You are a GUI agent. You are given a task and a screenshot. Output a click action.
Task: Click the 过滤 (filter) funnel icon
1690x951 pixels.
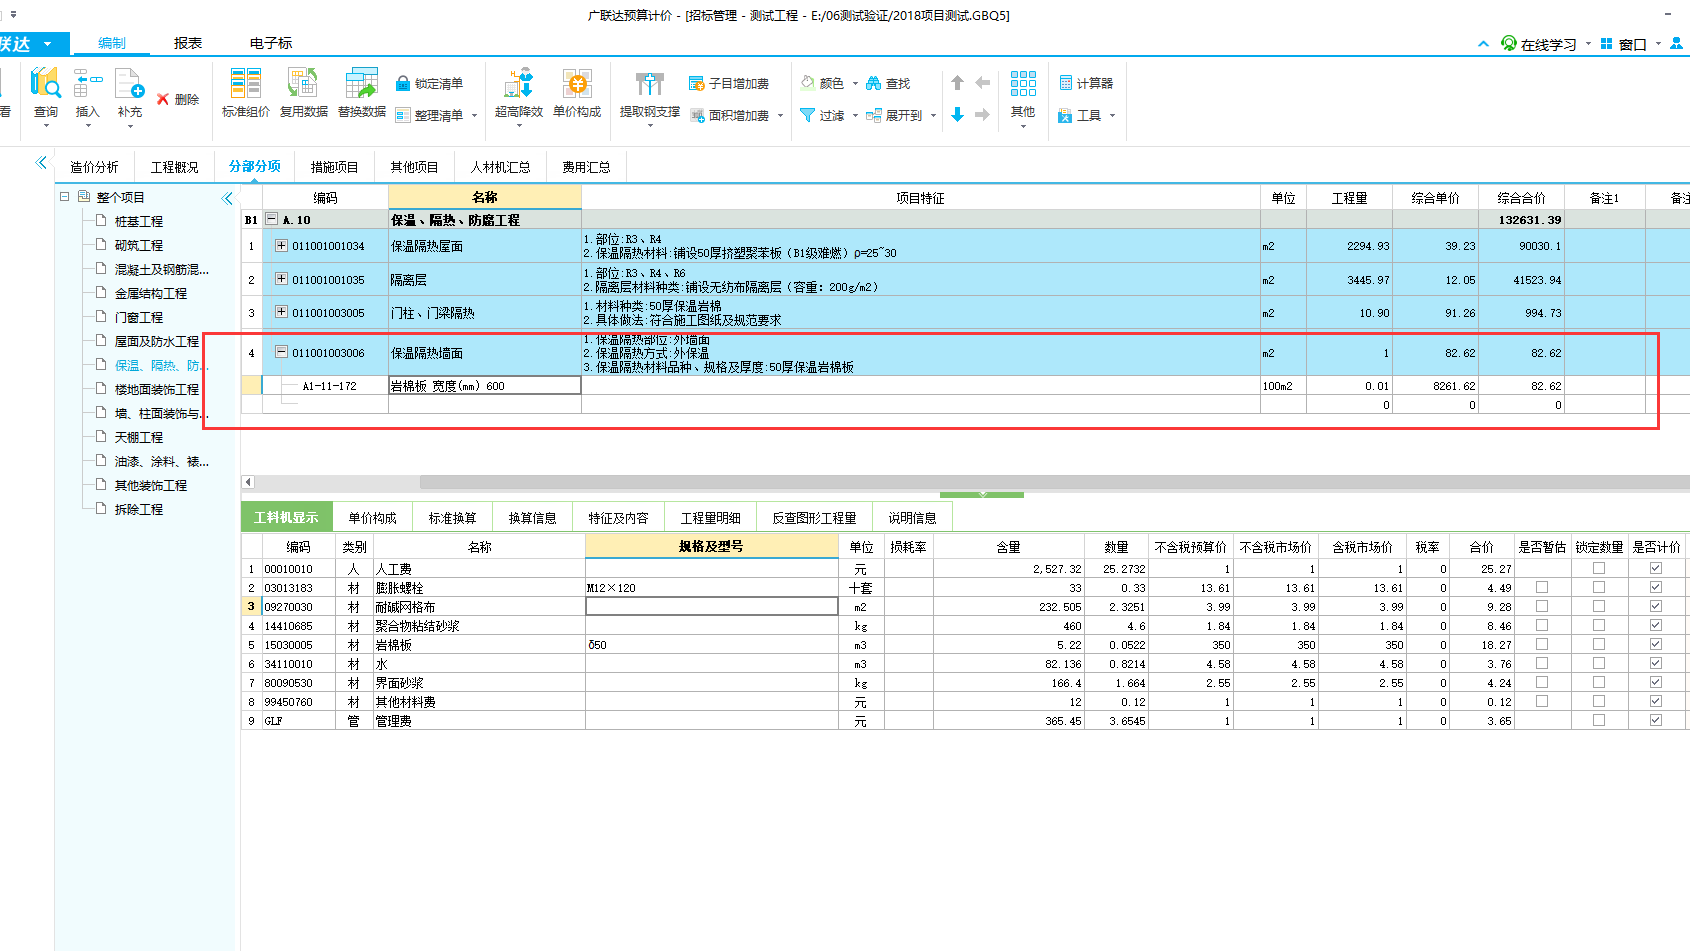808,115
